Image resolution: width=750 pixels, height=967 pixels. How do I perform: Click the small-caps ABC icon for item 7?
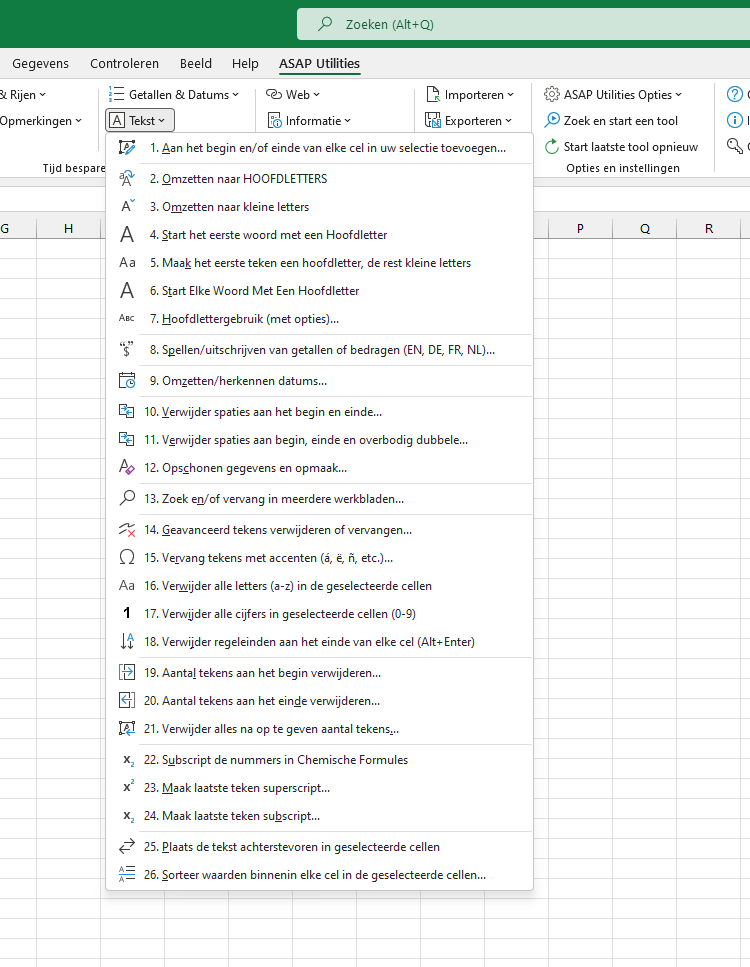126,318
